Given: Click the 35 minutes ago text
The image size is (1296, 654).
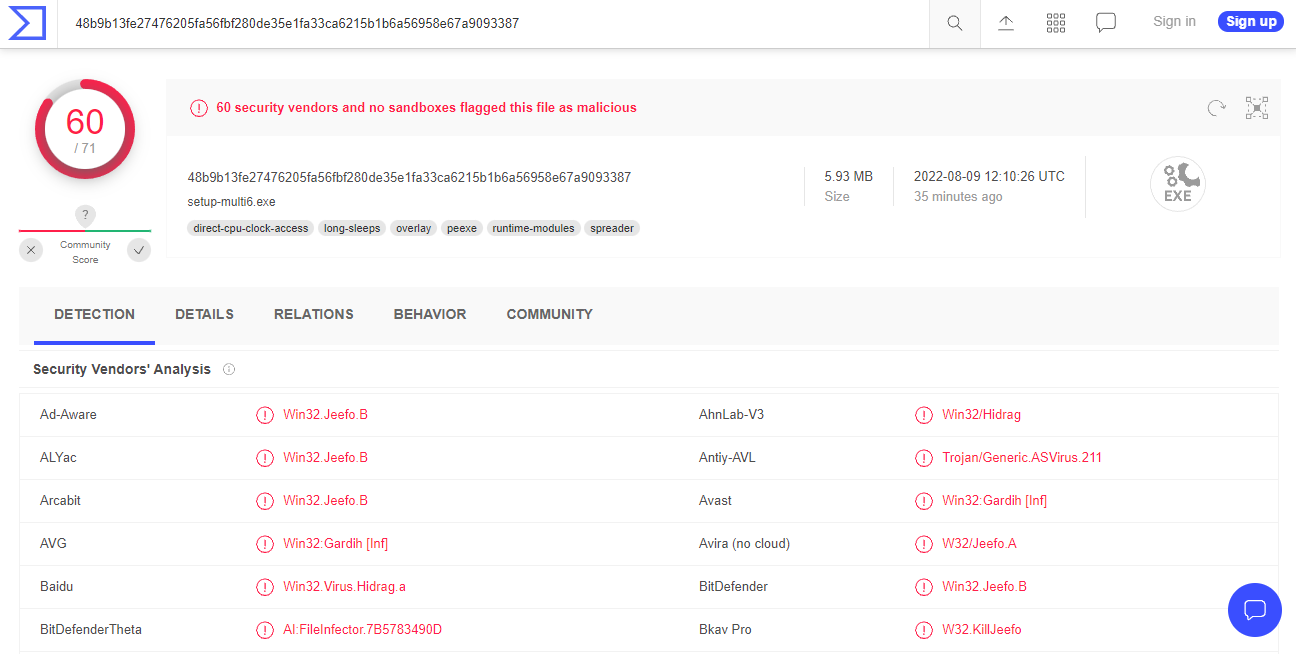Looking at the screenshot, I should [958, 197].
